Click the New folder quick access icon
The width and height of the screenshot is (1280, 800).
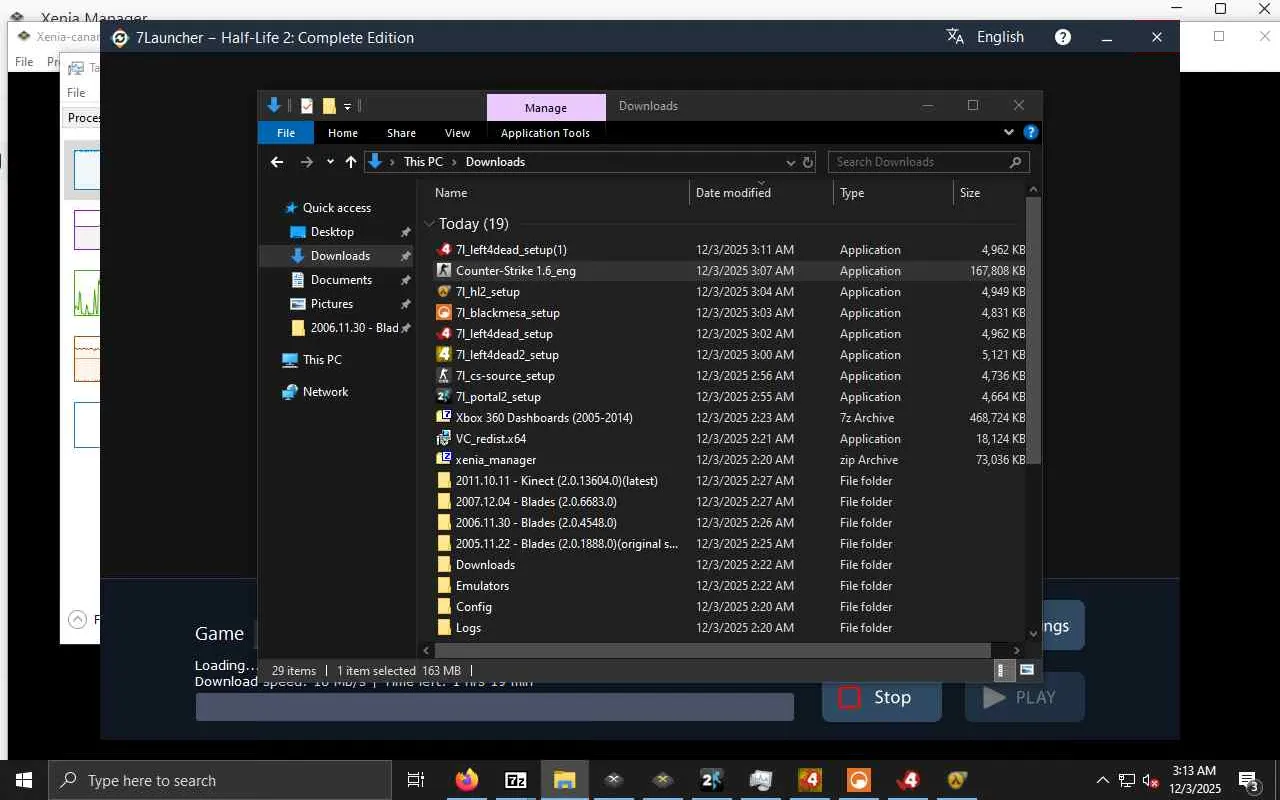(329, 106)
